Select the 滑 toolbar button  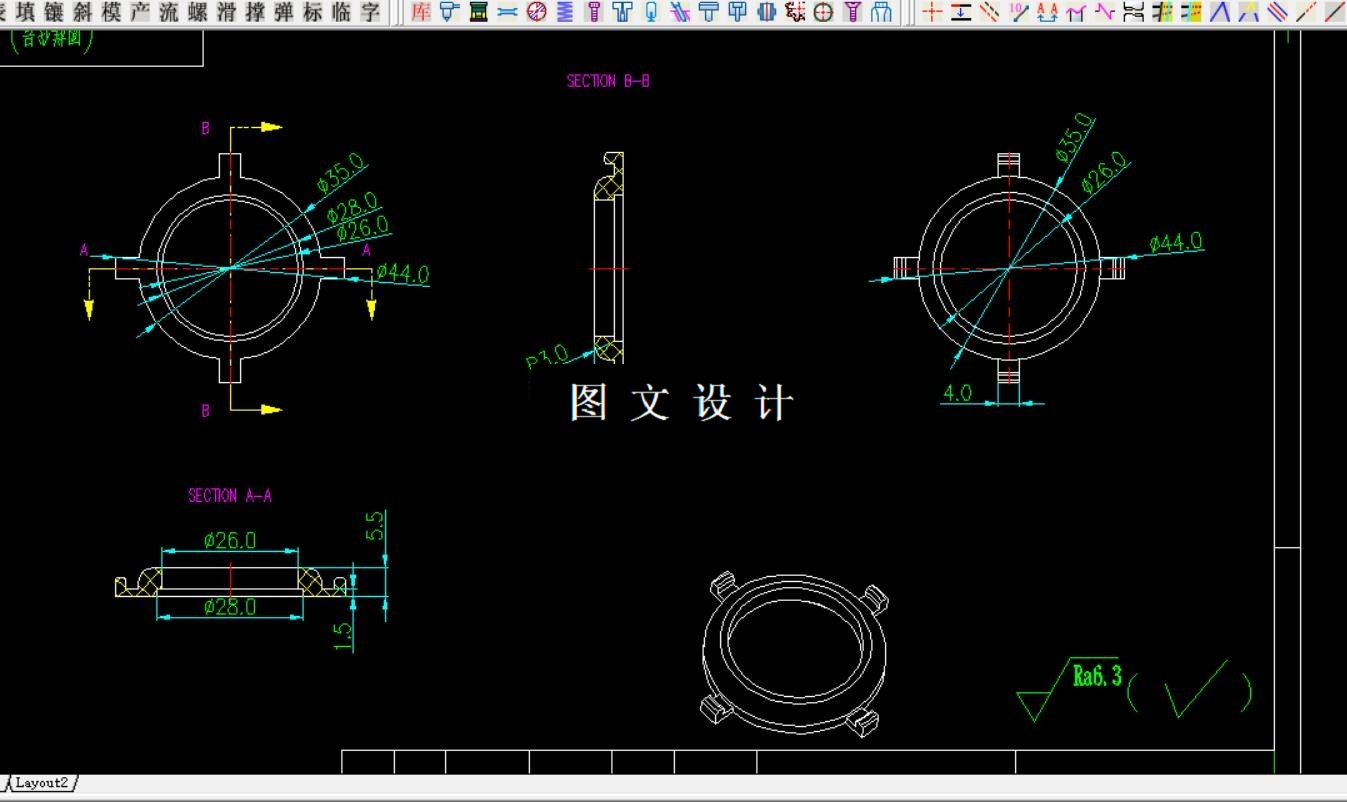[x=227, y=12]
